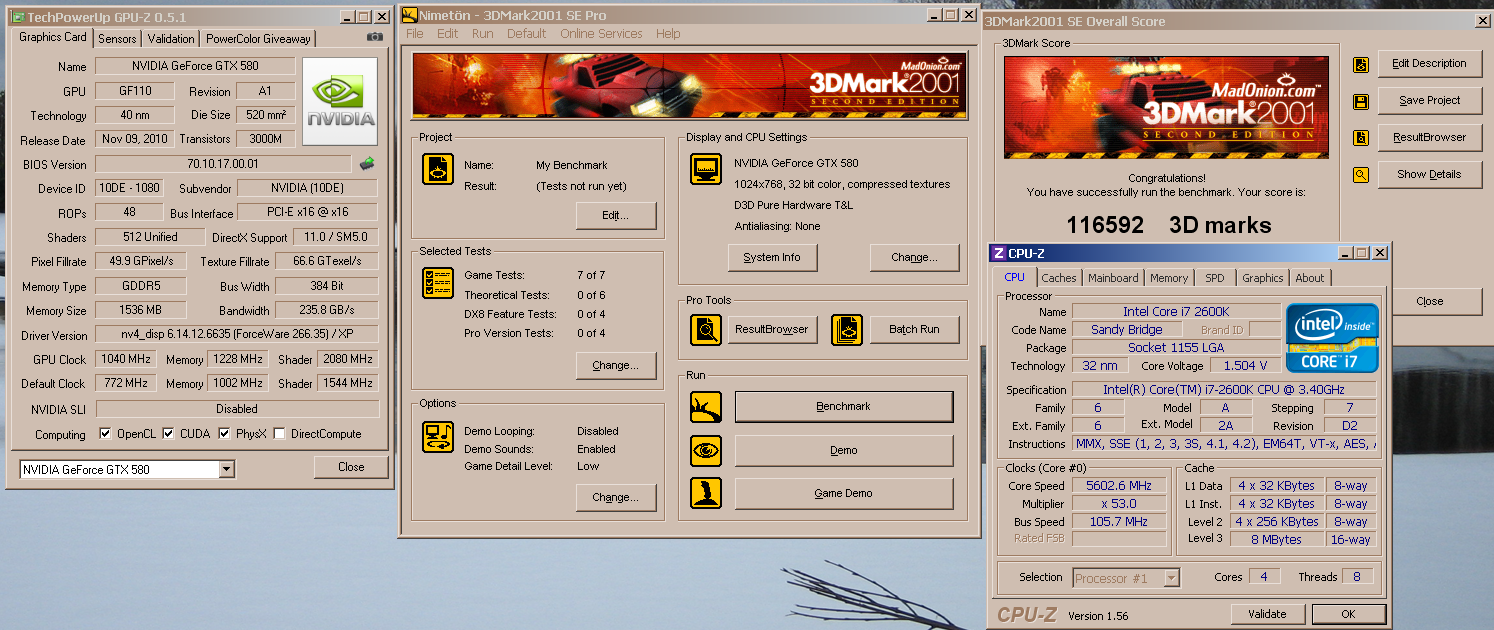Select the Graphics Card tab in GPU-Z

(x=53, y=37)
